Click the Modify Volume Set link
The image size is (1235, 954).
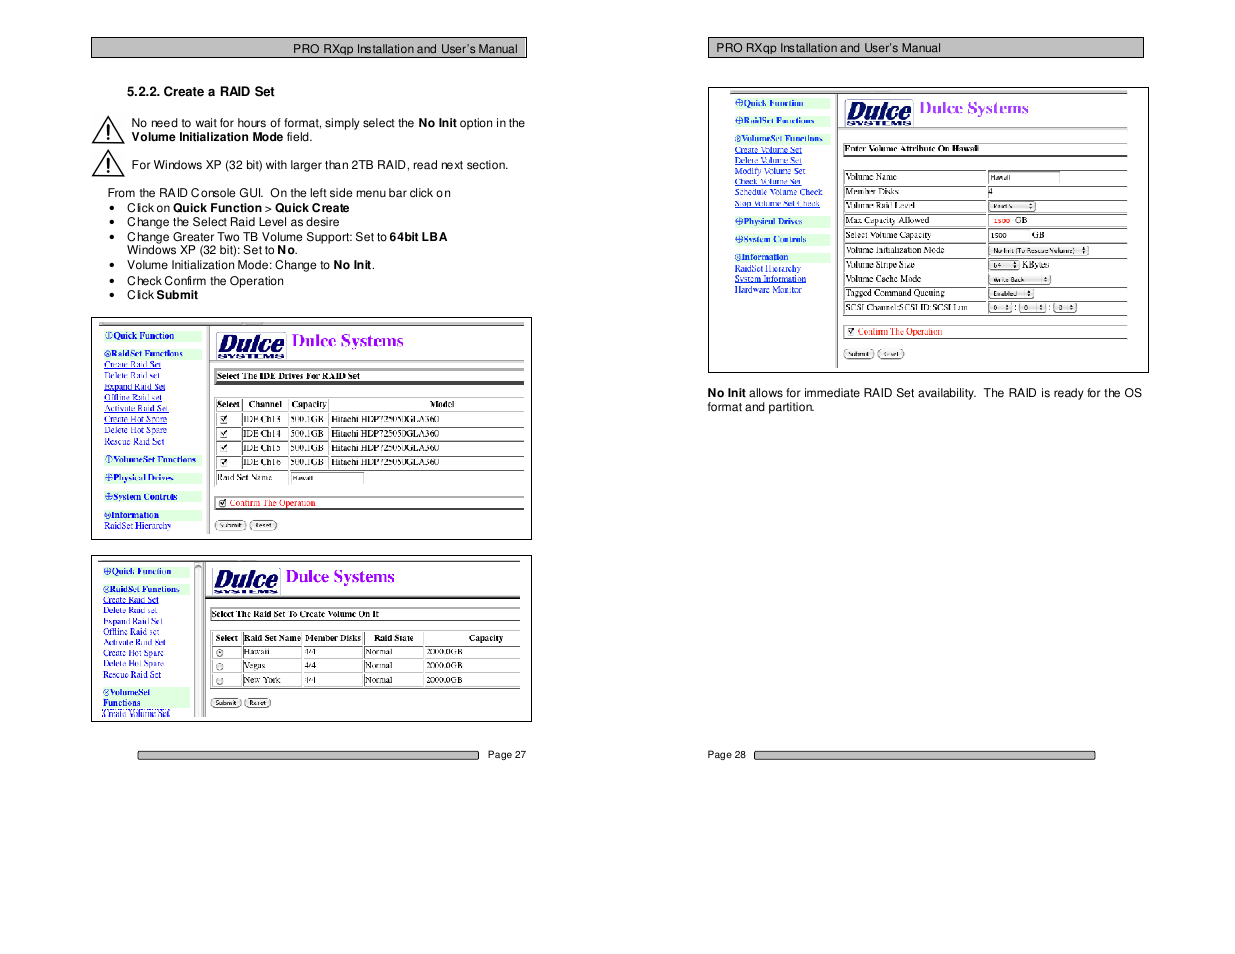coord(770,171)
